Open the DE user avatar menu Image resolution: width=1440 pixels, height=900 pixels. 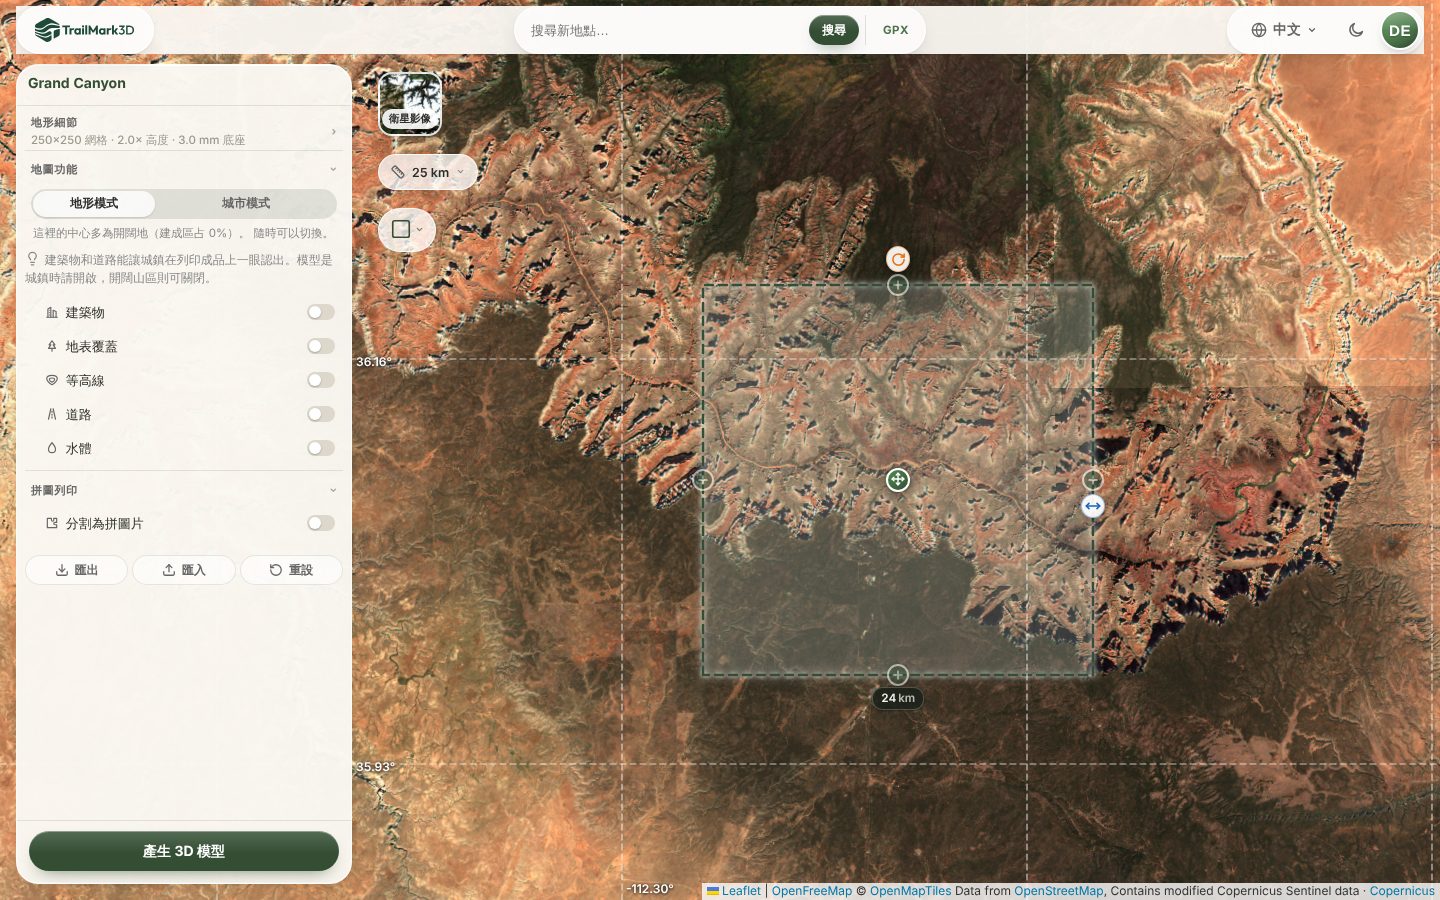[1400, 30]
